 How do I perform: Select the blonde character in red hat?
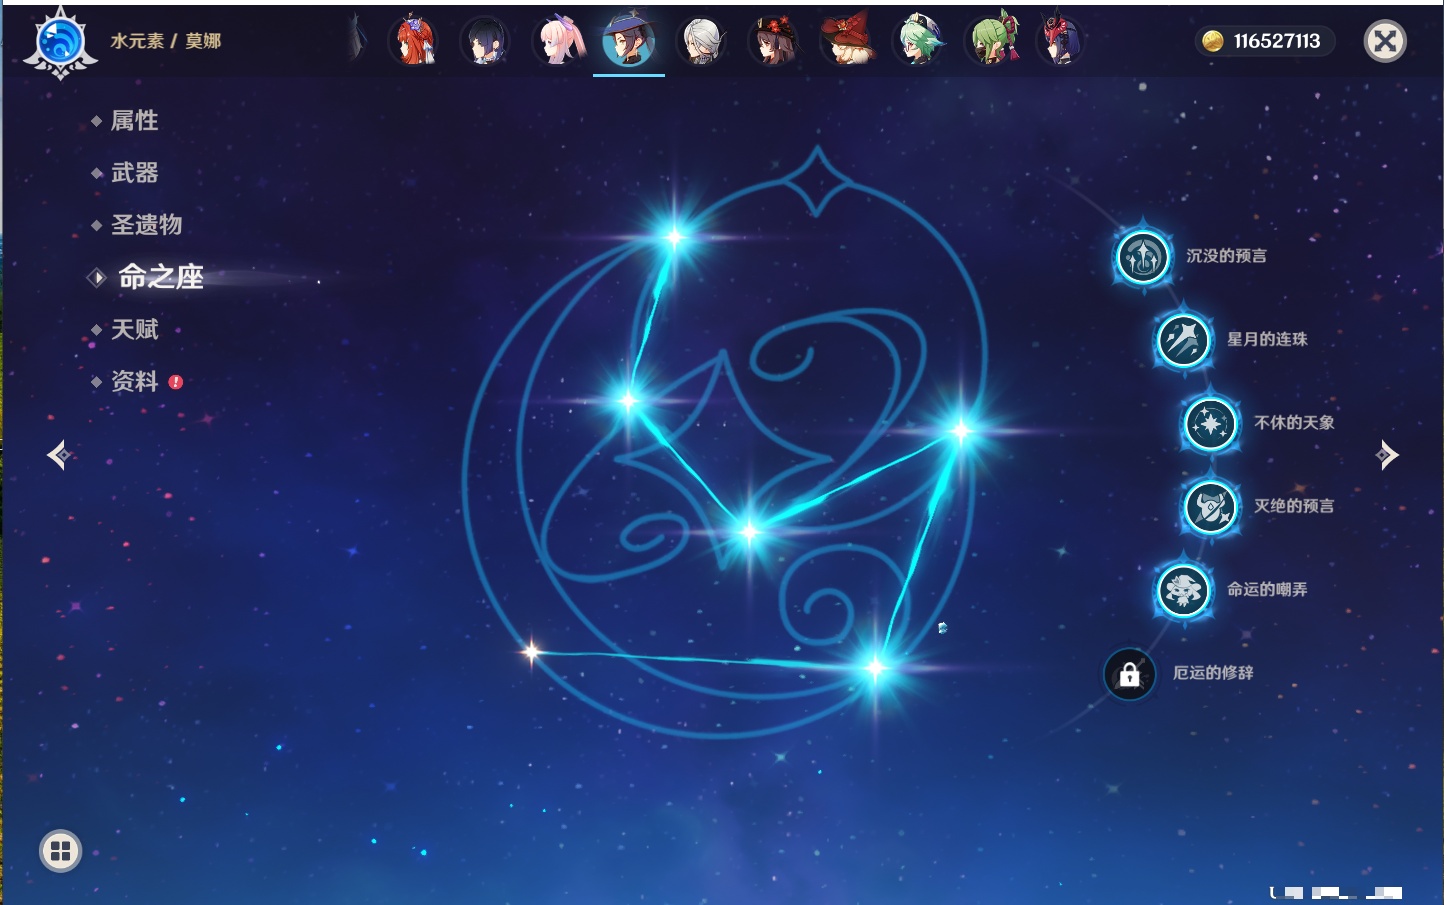click(x=846, y=41)
